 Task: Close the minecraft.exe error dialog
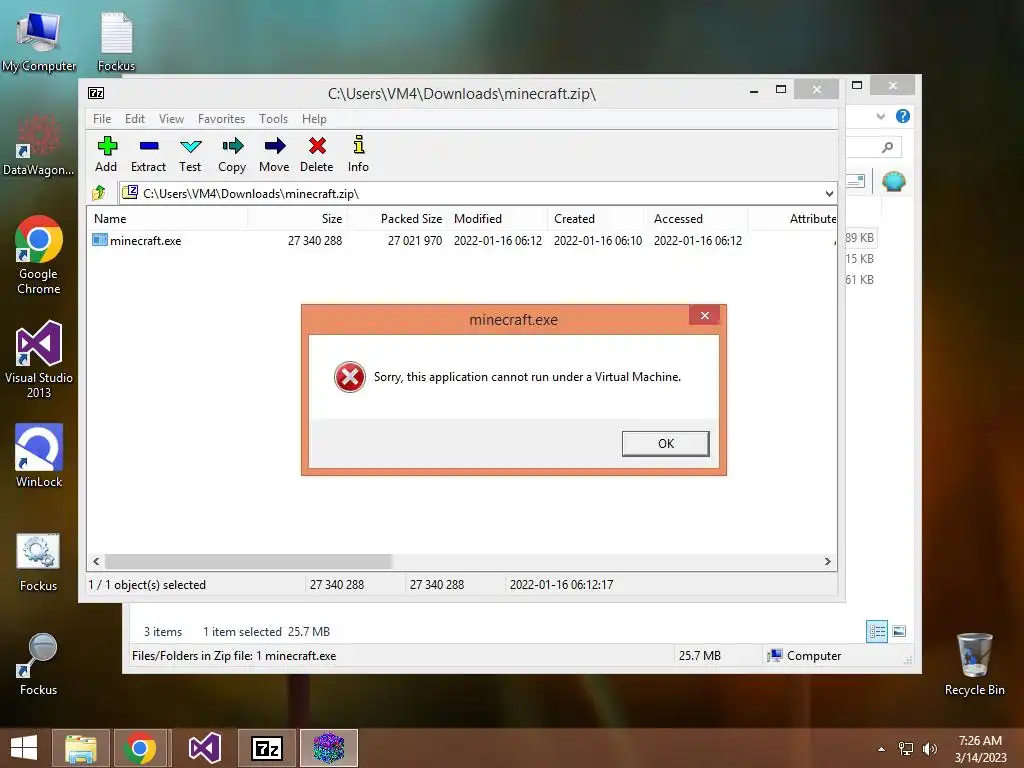click(705, 315)
